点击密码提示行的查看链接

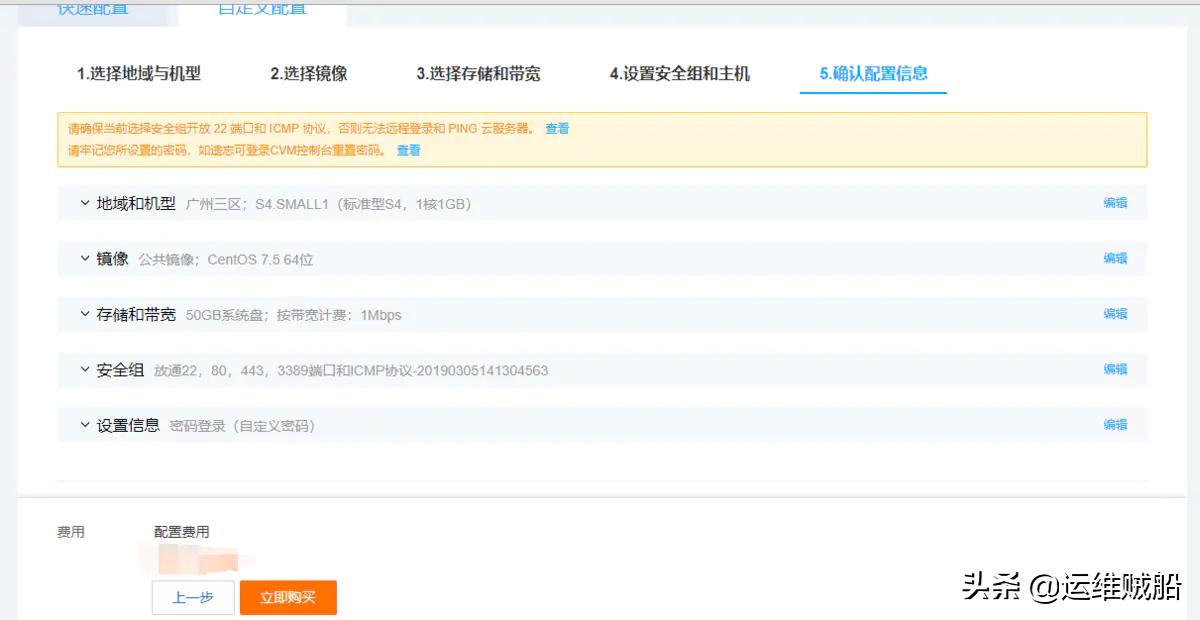click(x=409, y=150)
